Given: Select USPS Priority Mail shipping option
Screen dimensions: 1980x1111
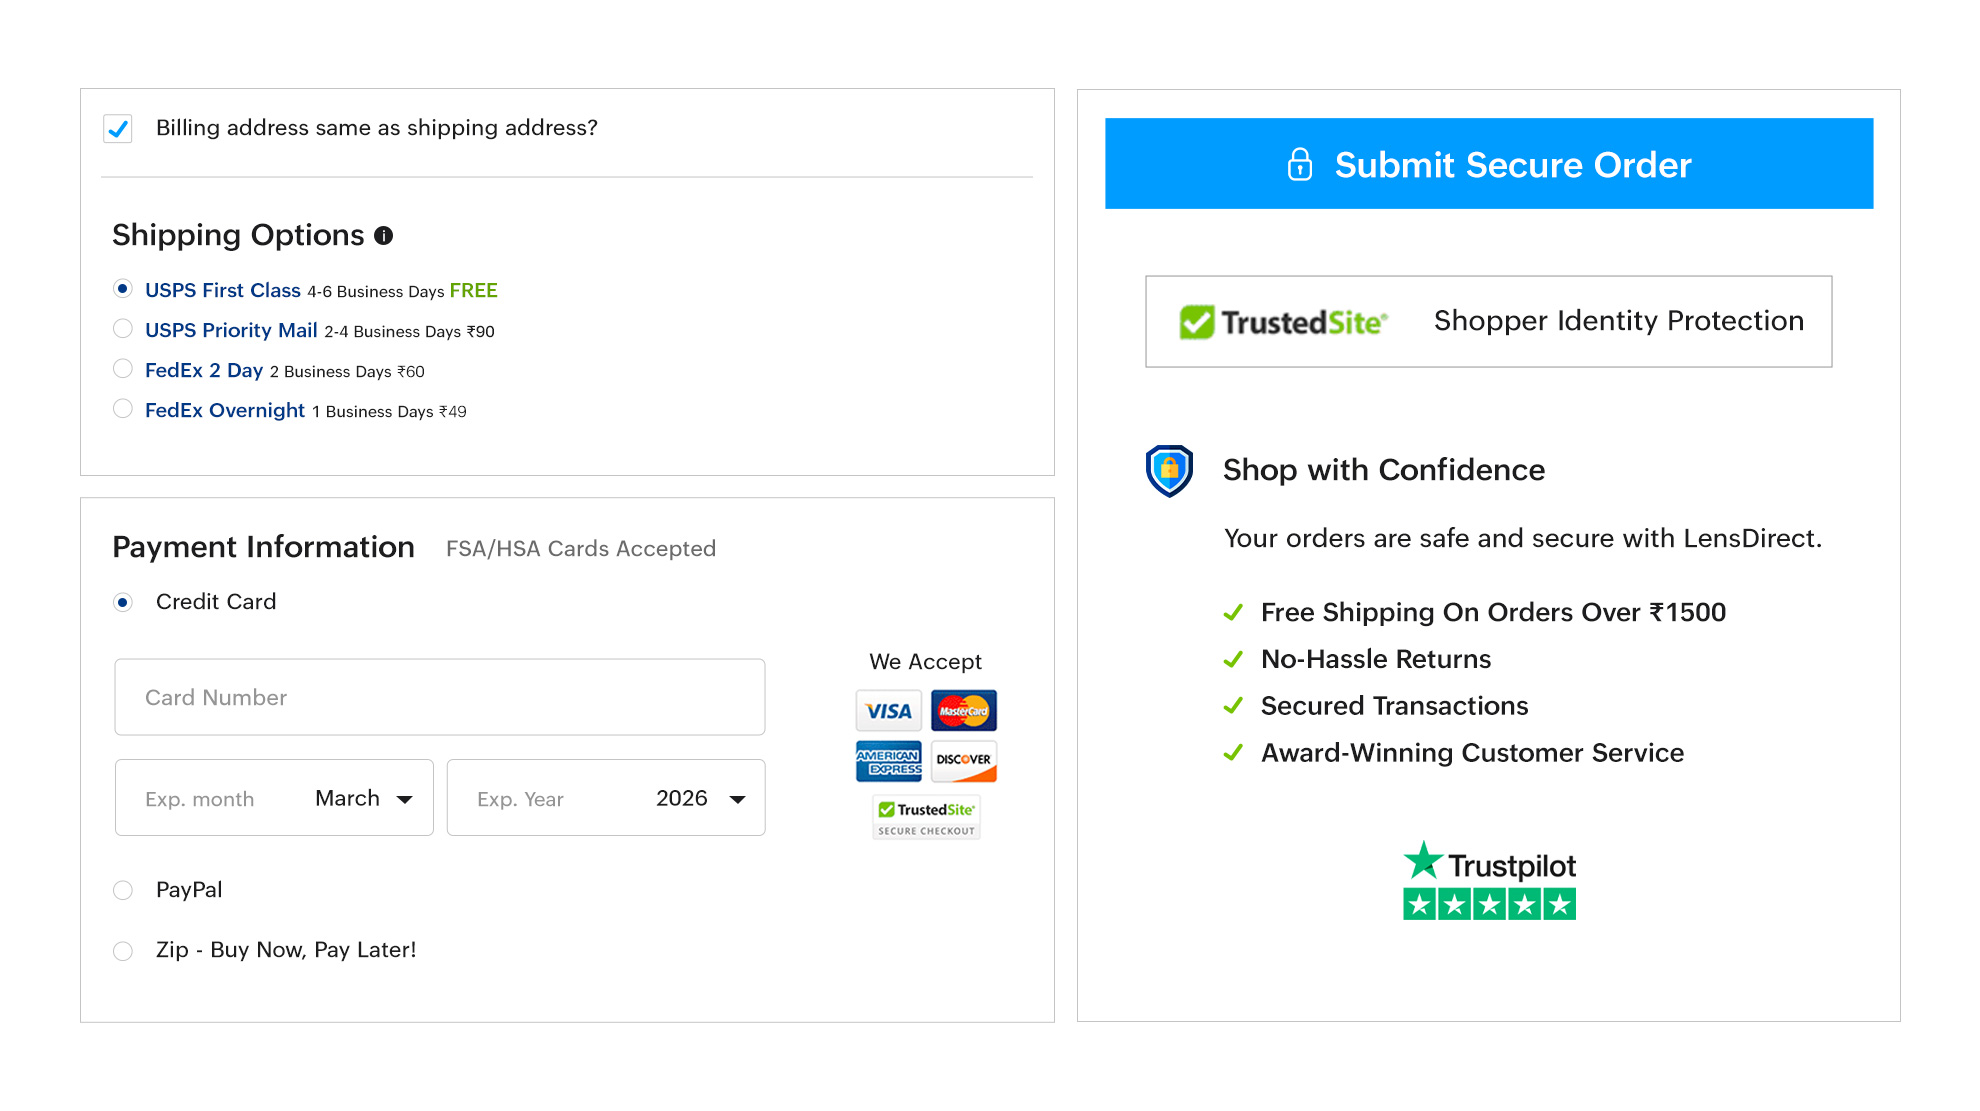Looking at the screenshot, I should tap(123, 328).
